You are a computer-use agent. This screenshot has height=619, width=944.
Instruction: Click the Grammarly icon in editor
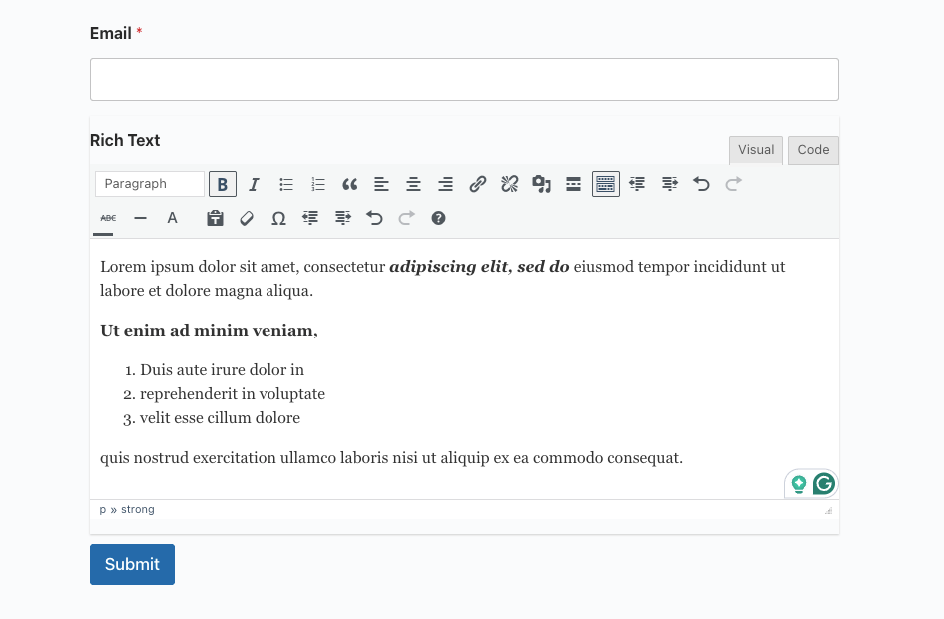click(x=824, y=484)
